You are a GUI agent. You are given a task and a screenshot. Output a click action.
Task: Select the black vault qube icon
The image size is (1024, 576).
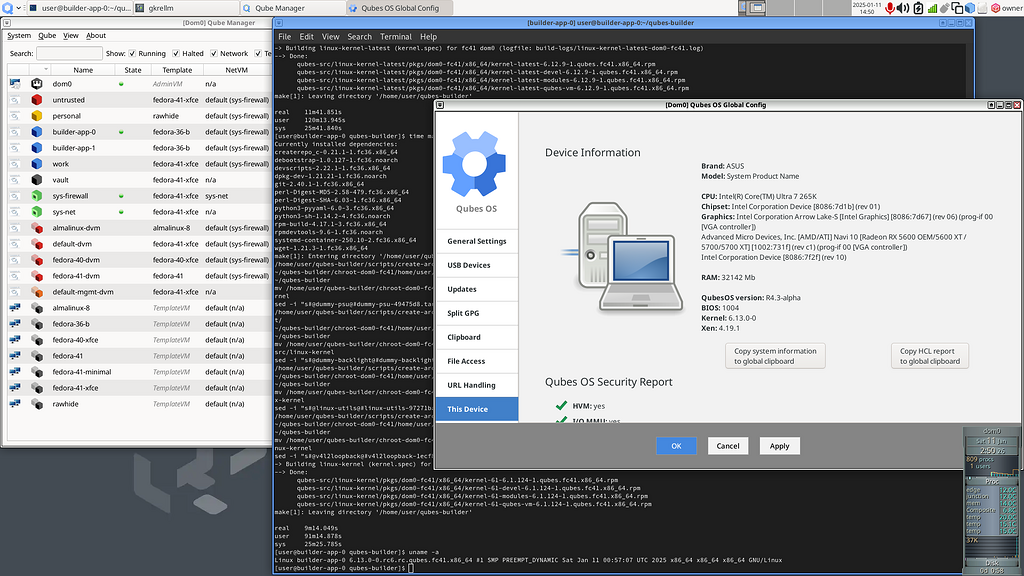click(37, 180)
